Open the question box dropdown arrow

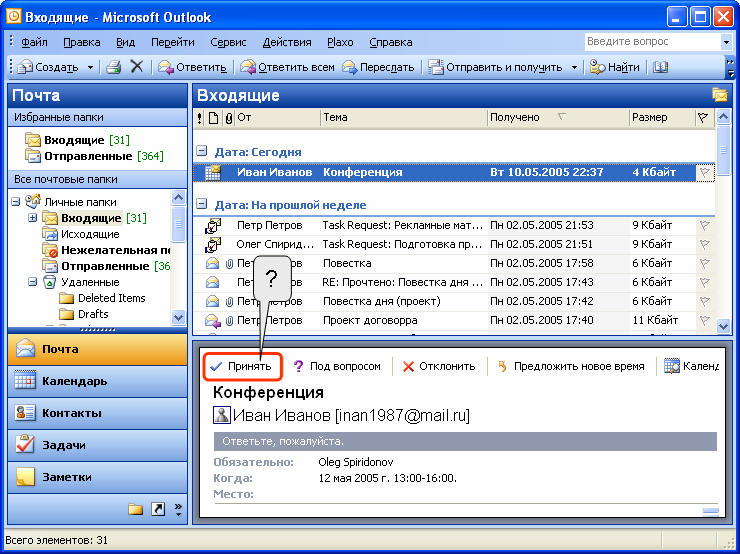[x=726, y=42]
